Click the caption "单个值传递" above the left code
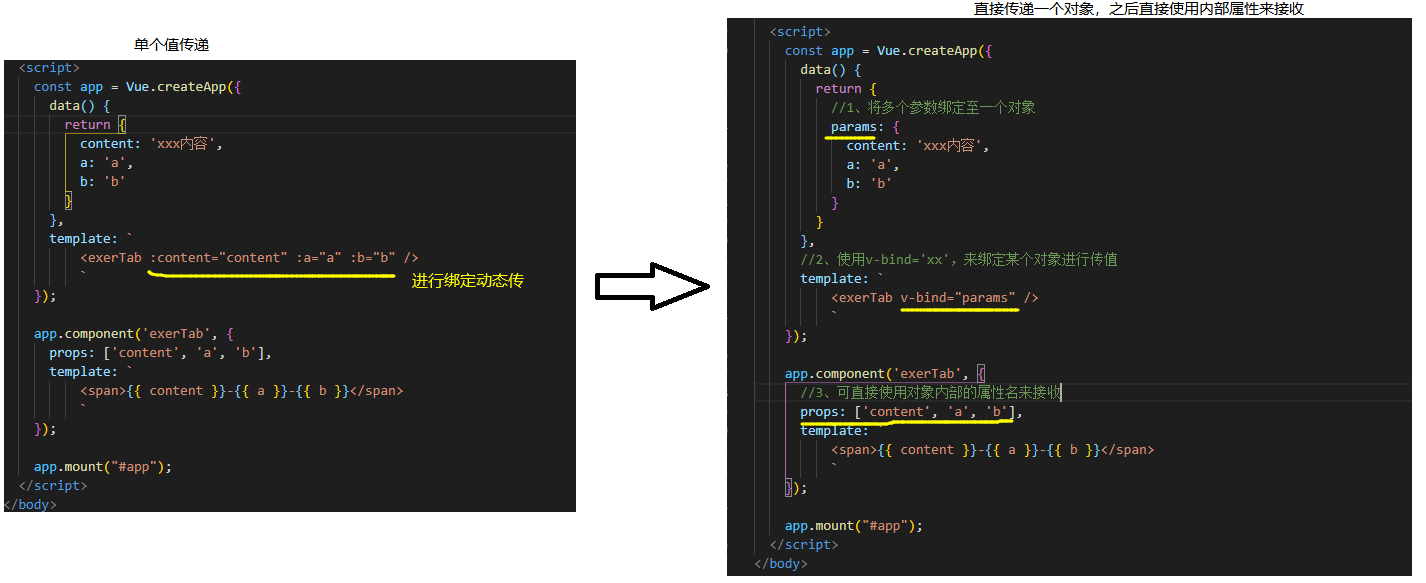1426x583 pixels. point(171,45)
